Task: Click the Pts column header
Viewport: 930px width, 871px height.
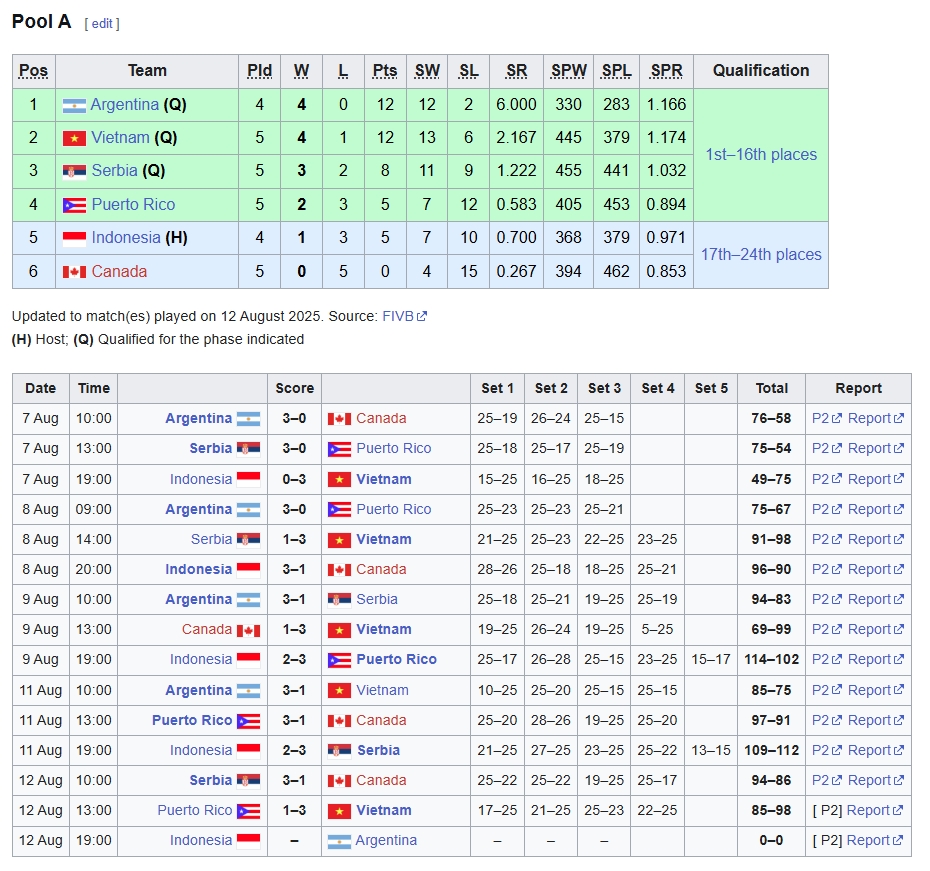Action: [385, 71]
